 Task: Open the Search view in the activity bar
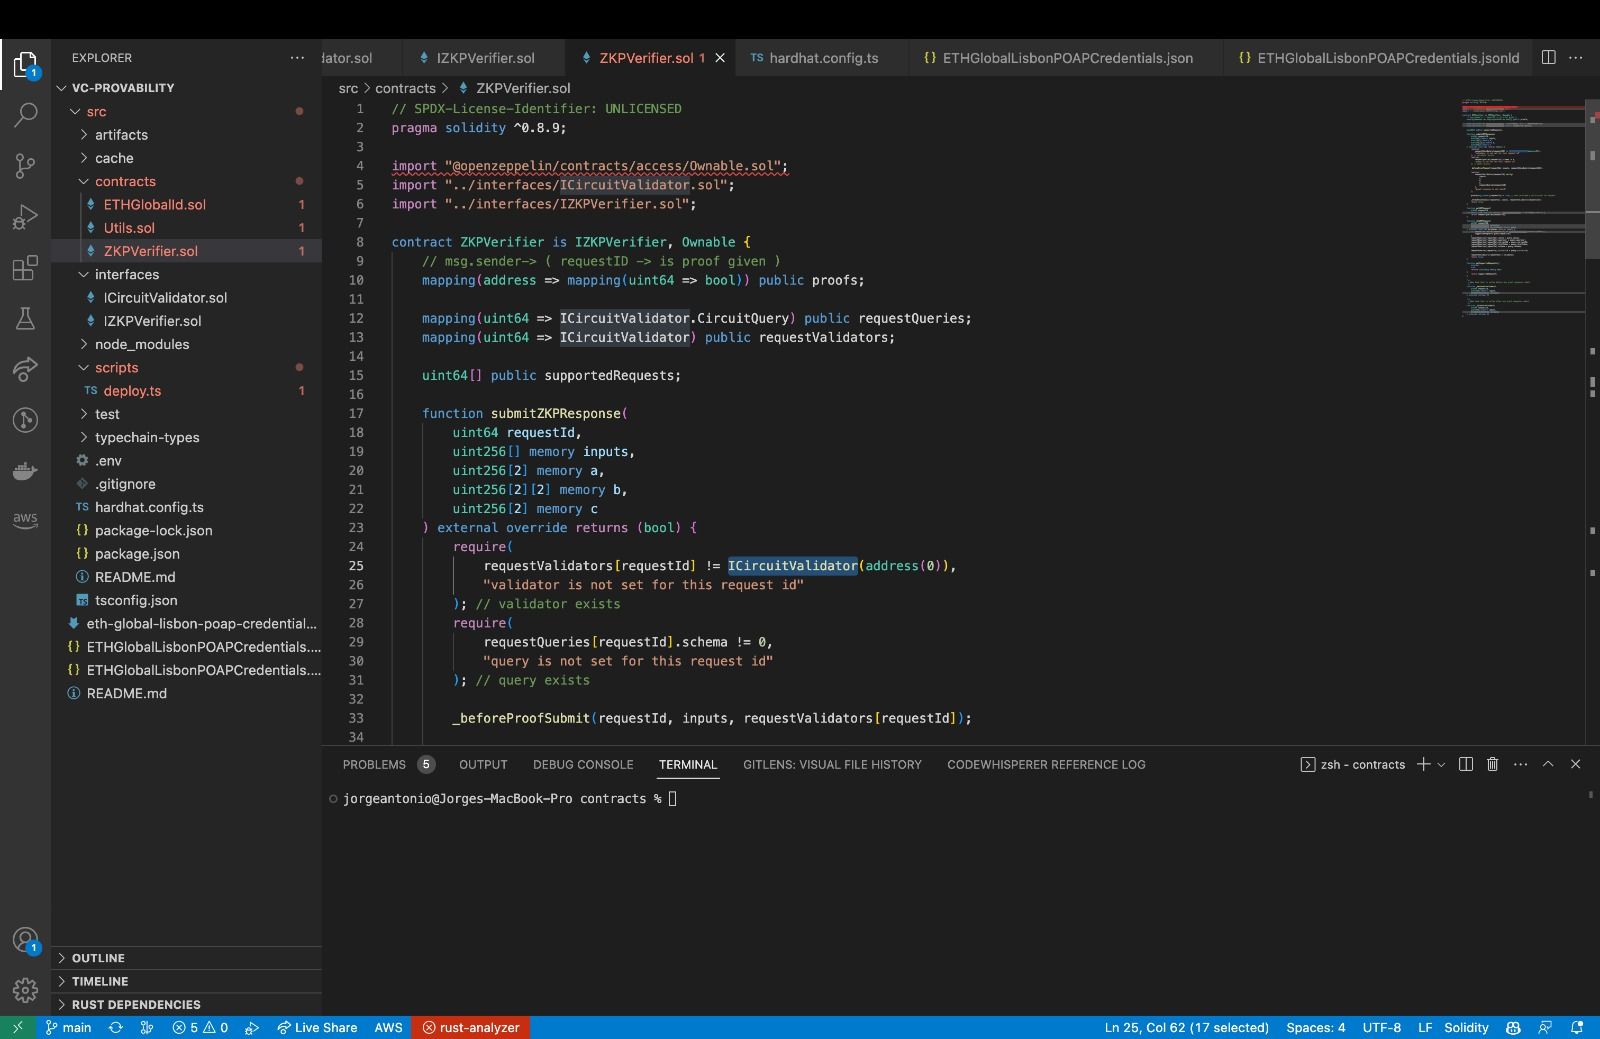[x=25, y=115]
